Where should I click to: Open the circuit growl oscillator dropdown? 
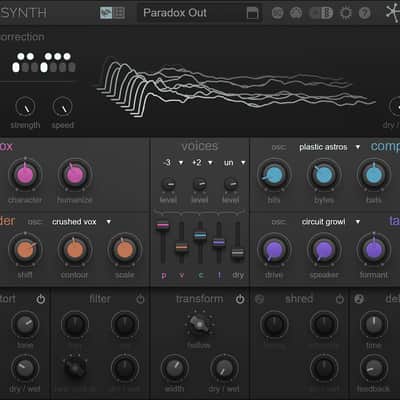331,222
